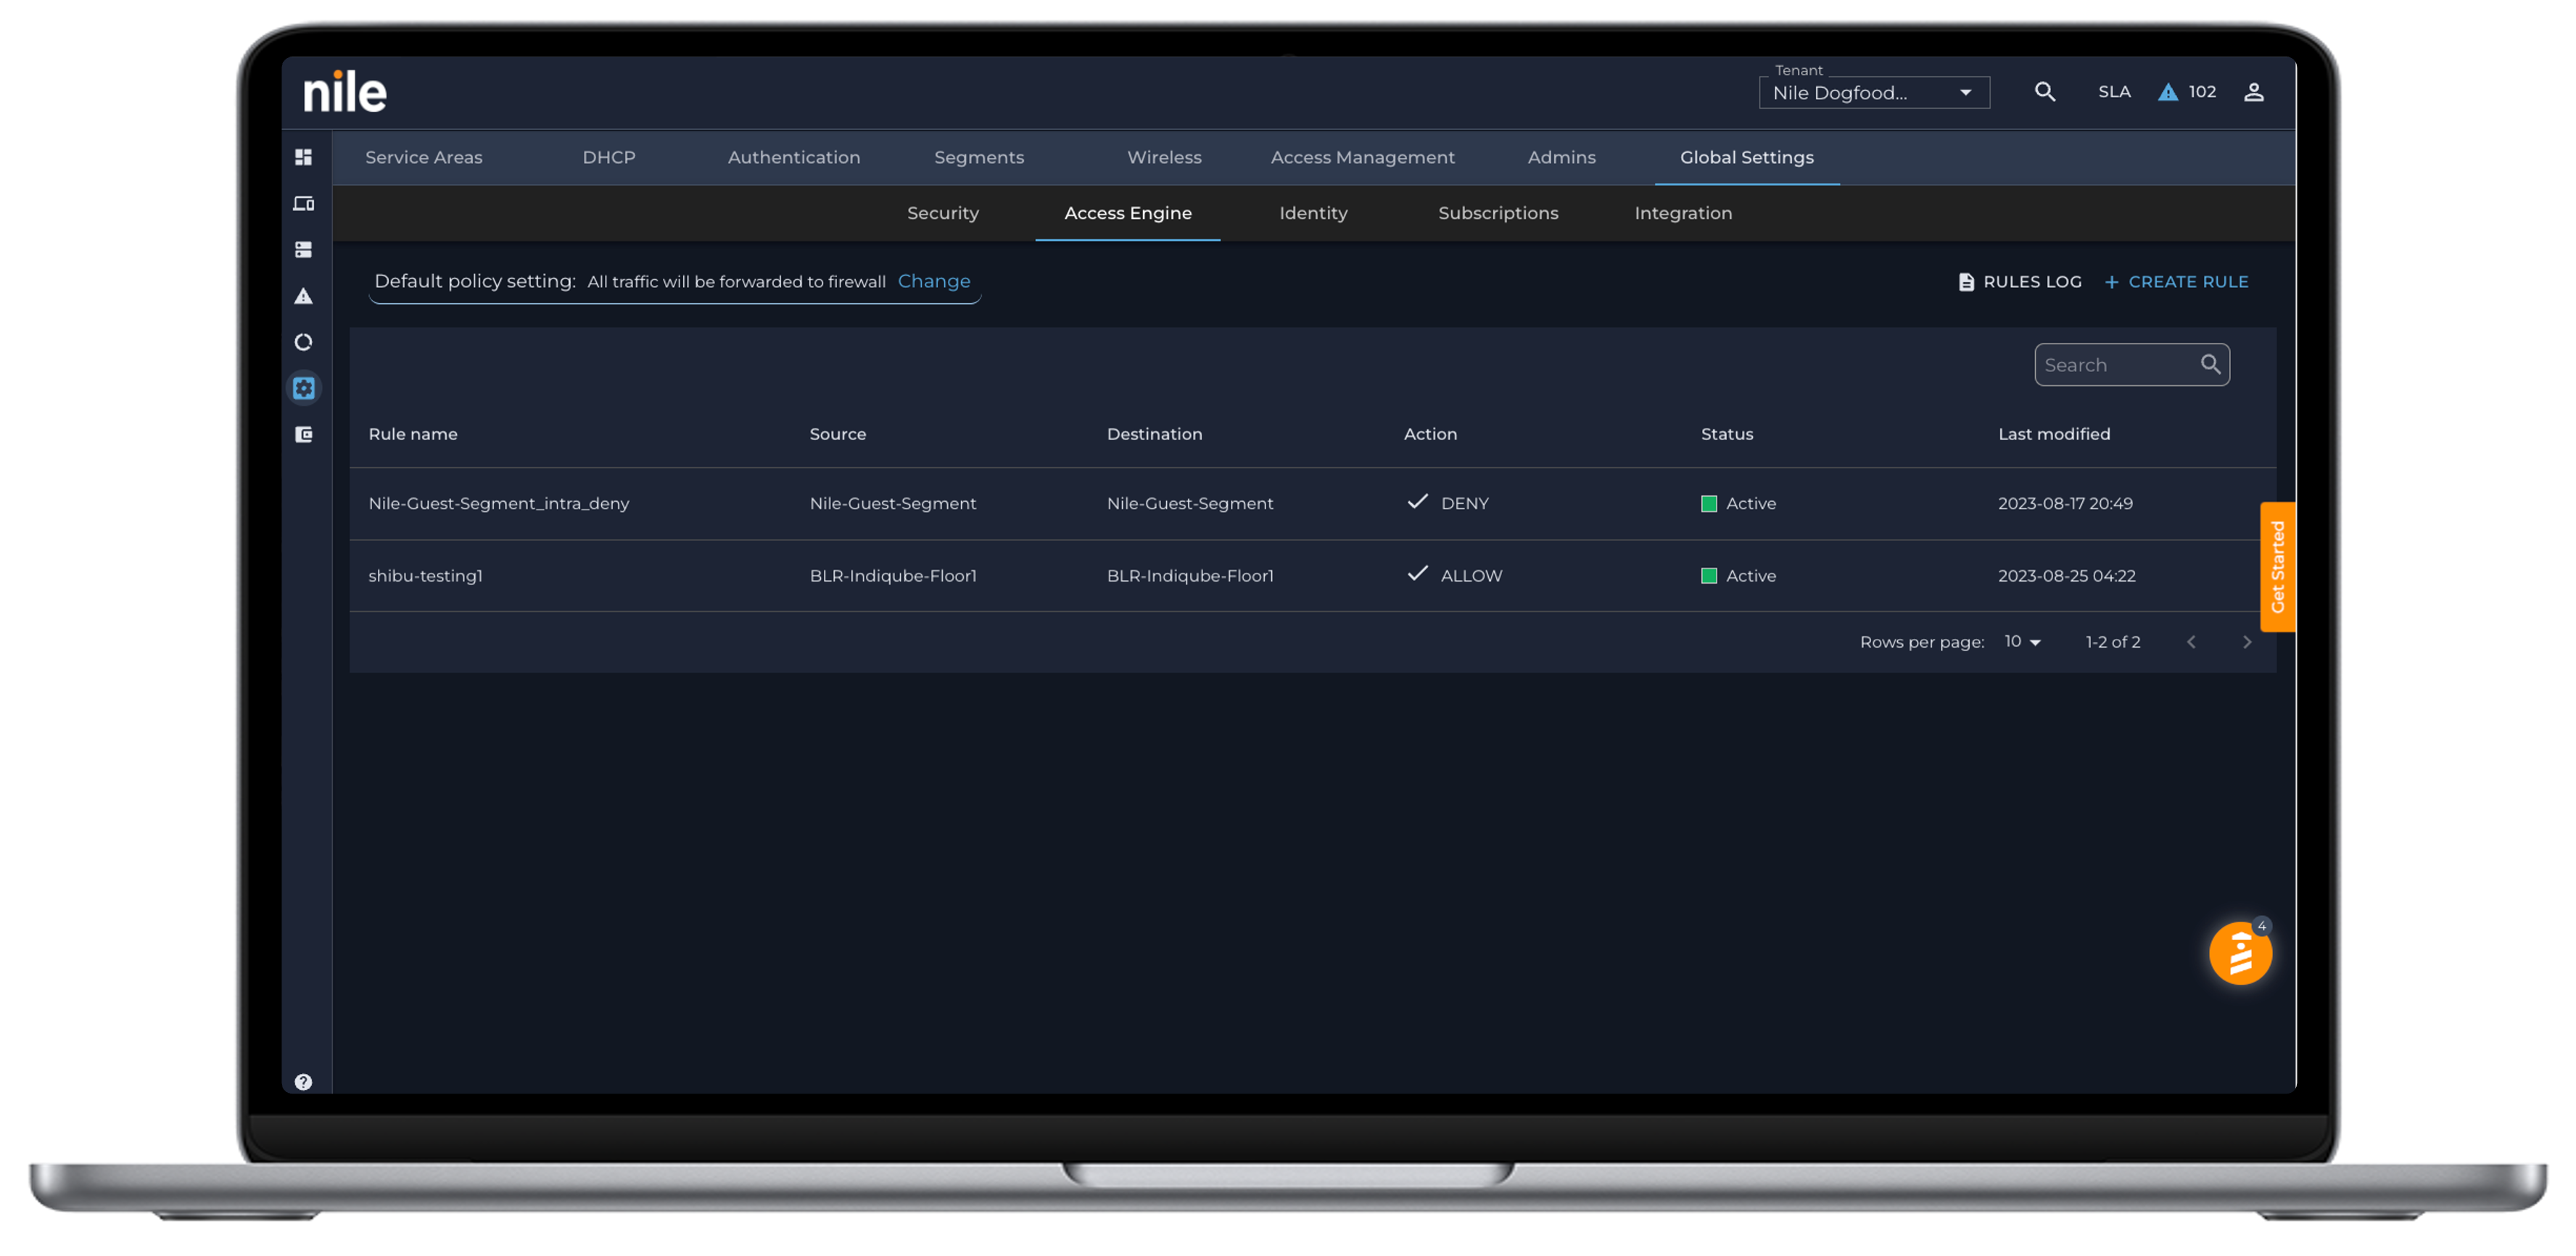Viewport: 2576px width, 1256px height.
Task: Select the Access Engine sub-tab
Action: click(x=1127, y=213)
